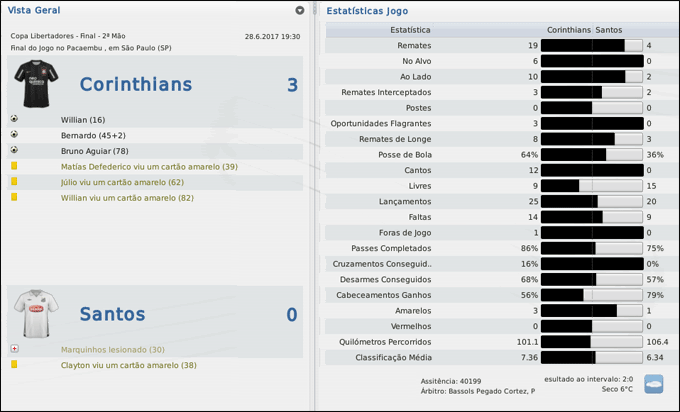Click the goal icon next to Bernardo (45+2)
Image resolution: width=680 pixels, height=412 pixels.
(x=14, y=134)
